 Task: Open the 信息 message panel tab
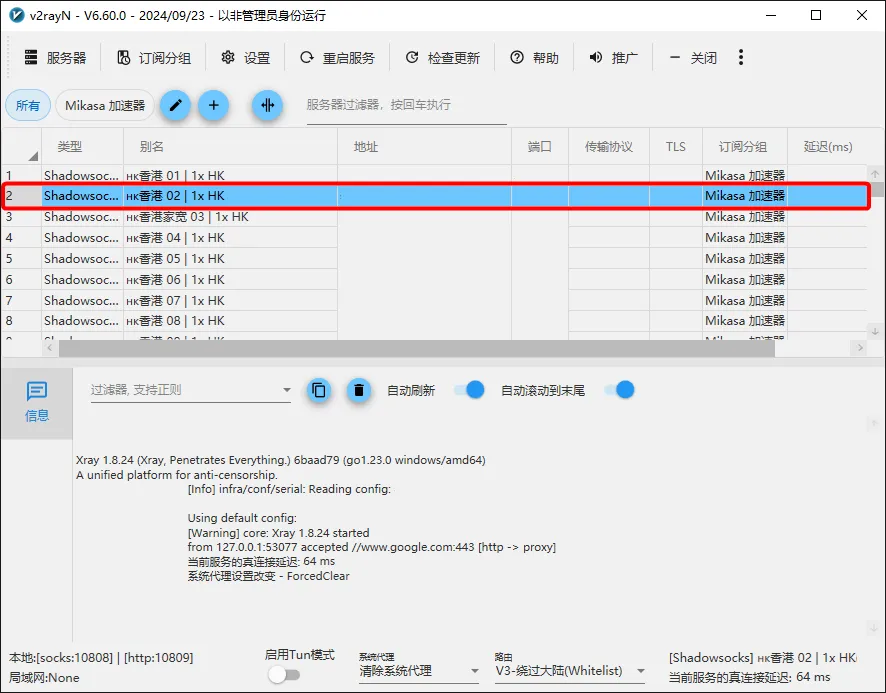(x=37, y=402)
